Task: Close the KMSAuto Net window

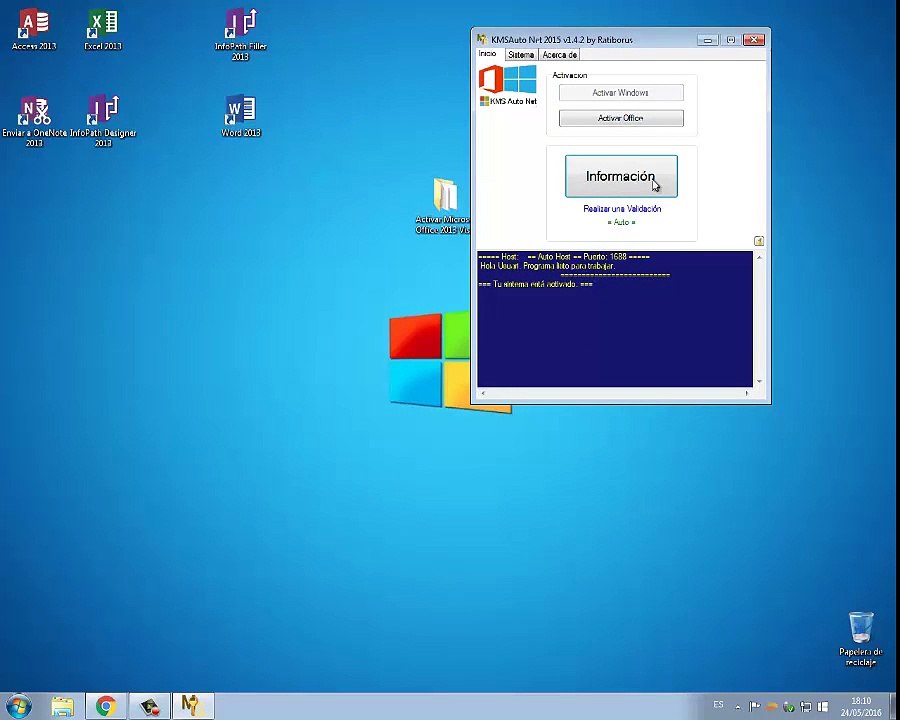Action: tap(754, 40)
